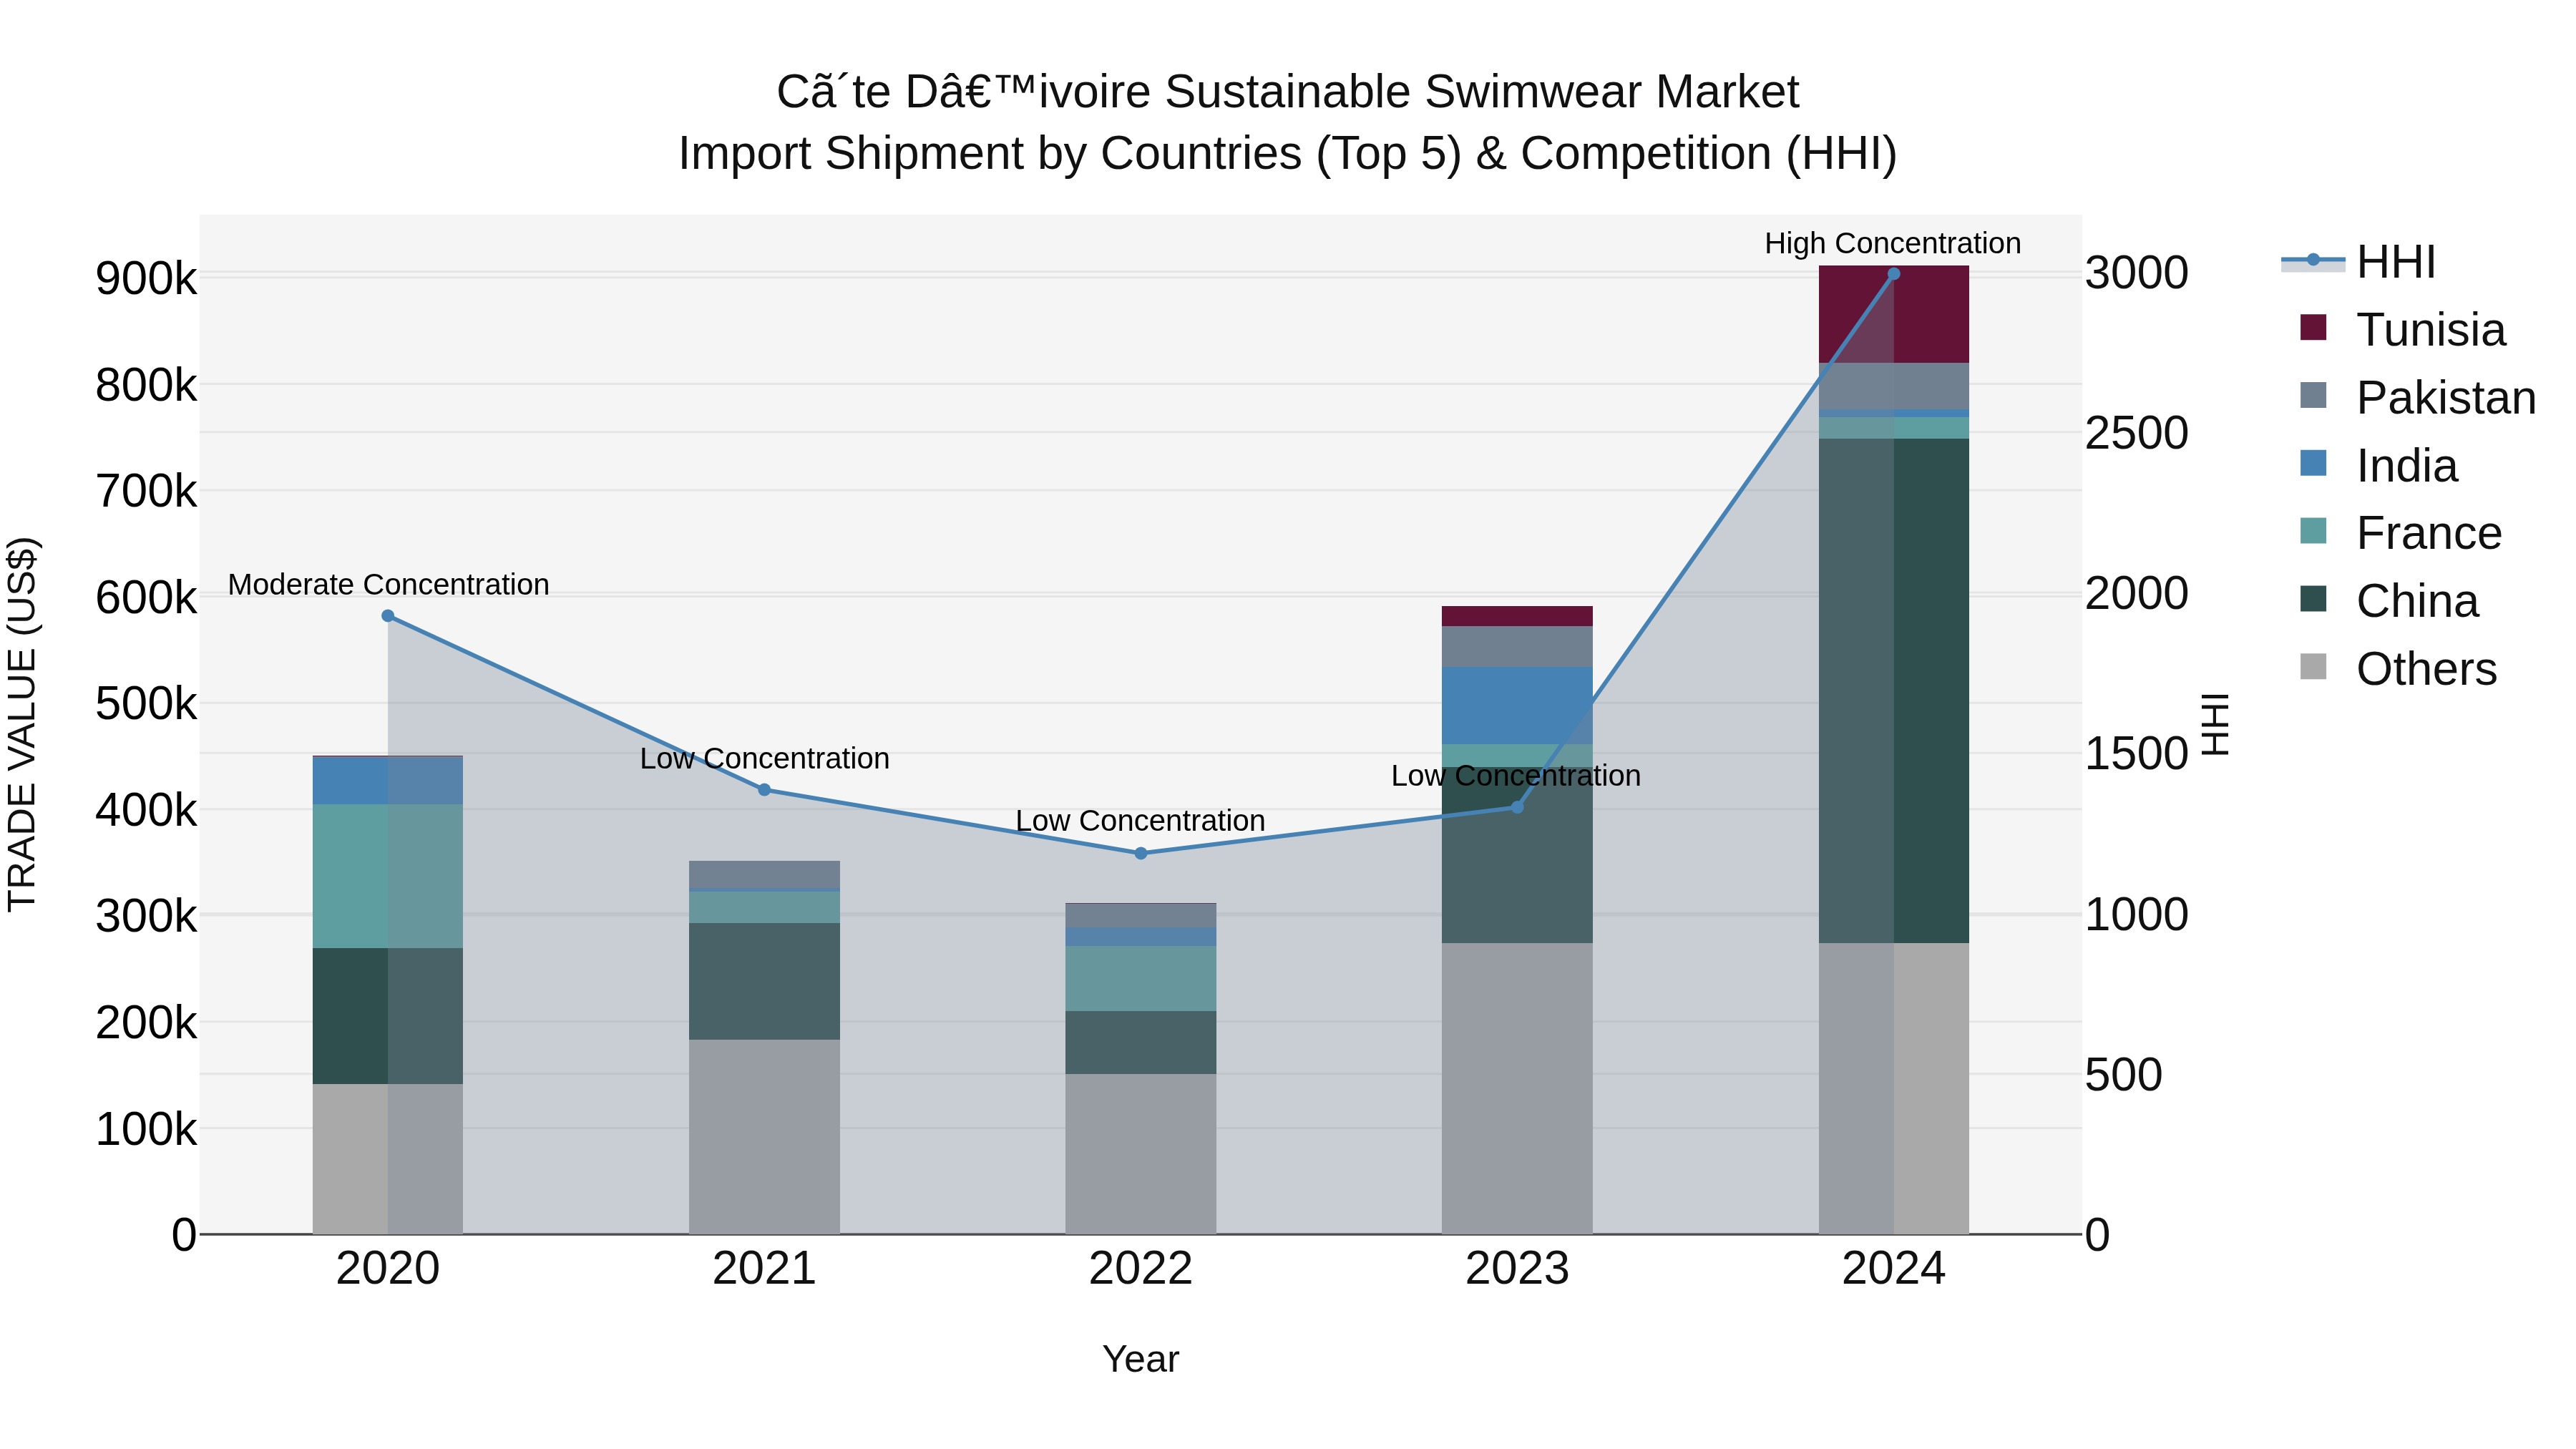Image resolution: width=2576 pixels, height=1449 pixels.
Task: Click the High Concentration annotation
Action: [1893, 244]
